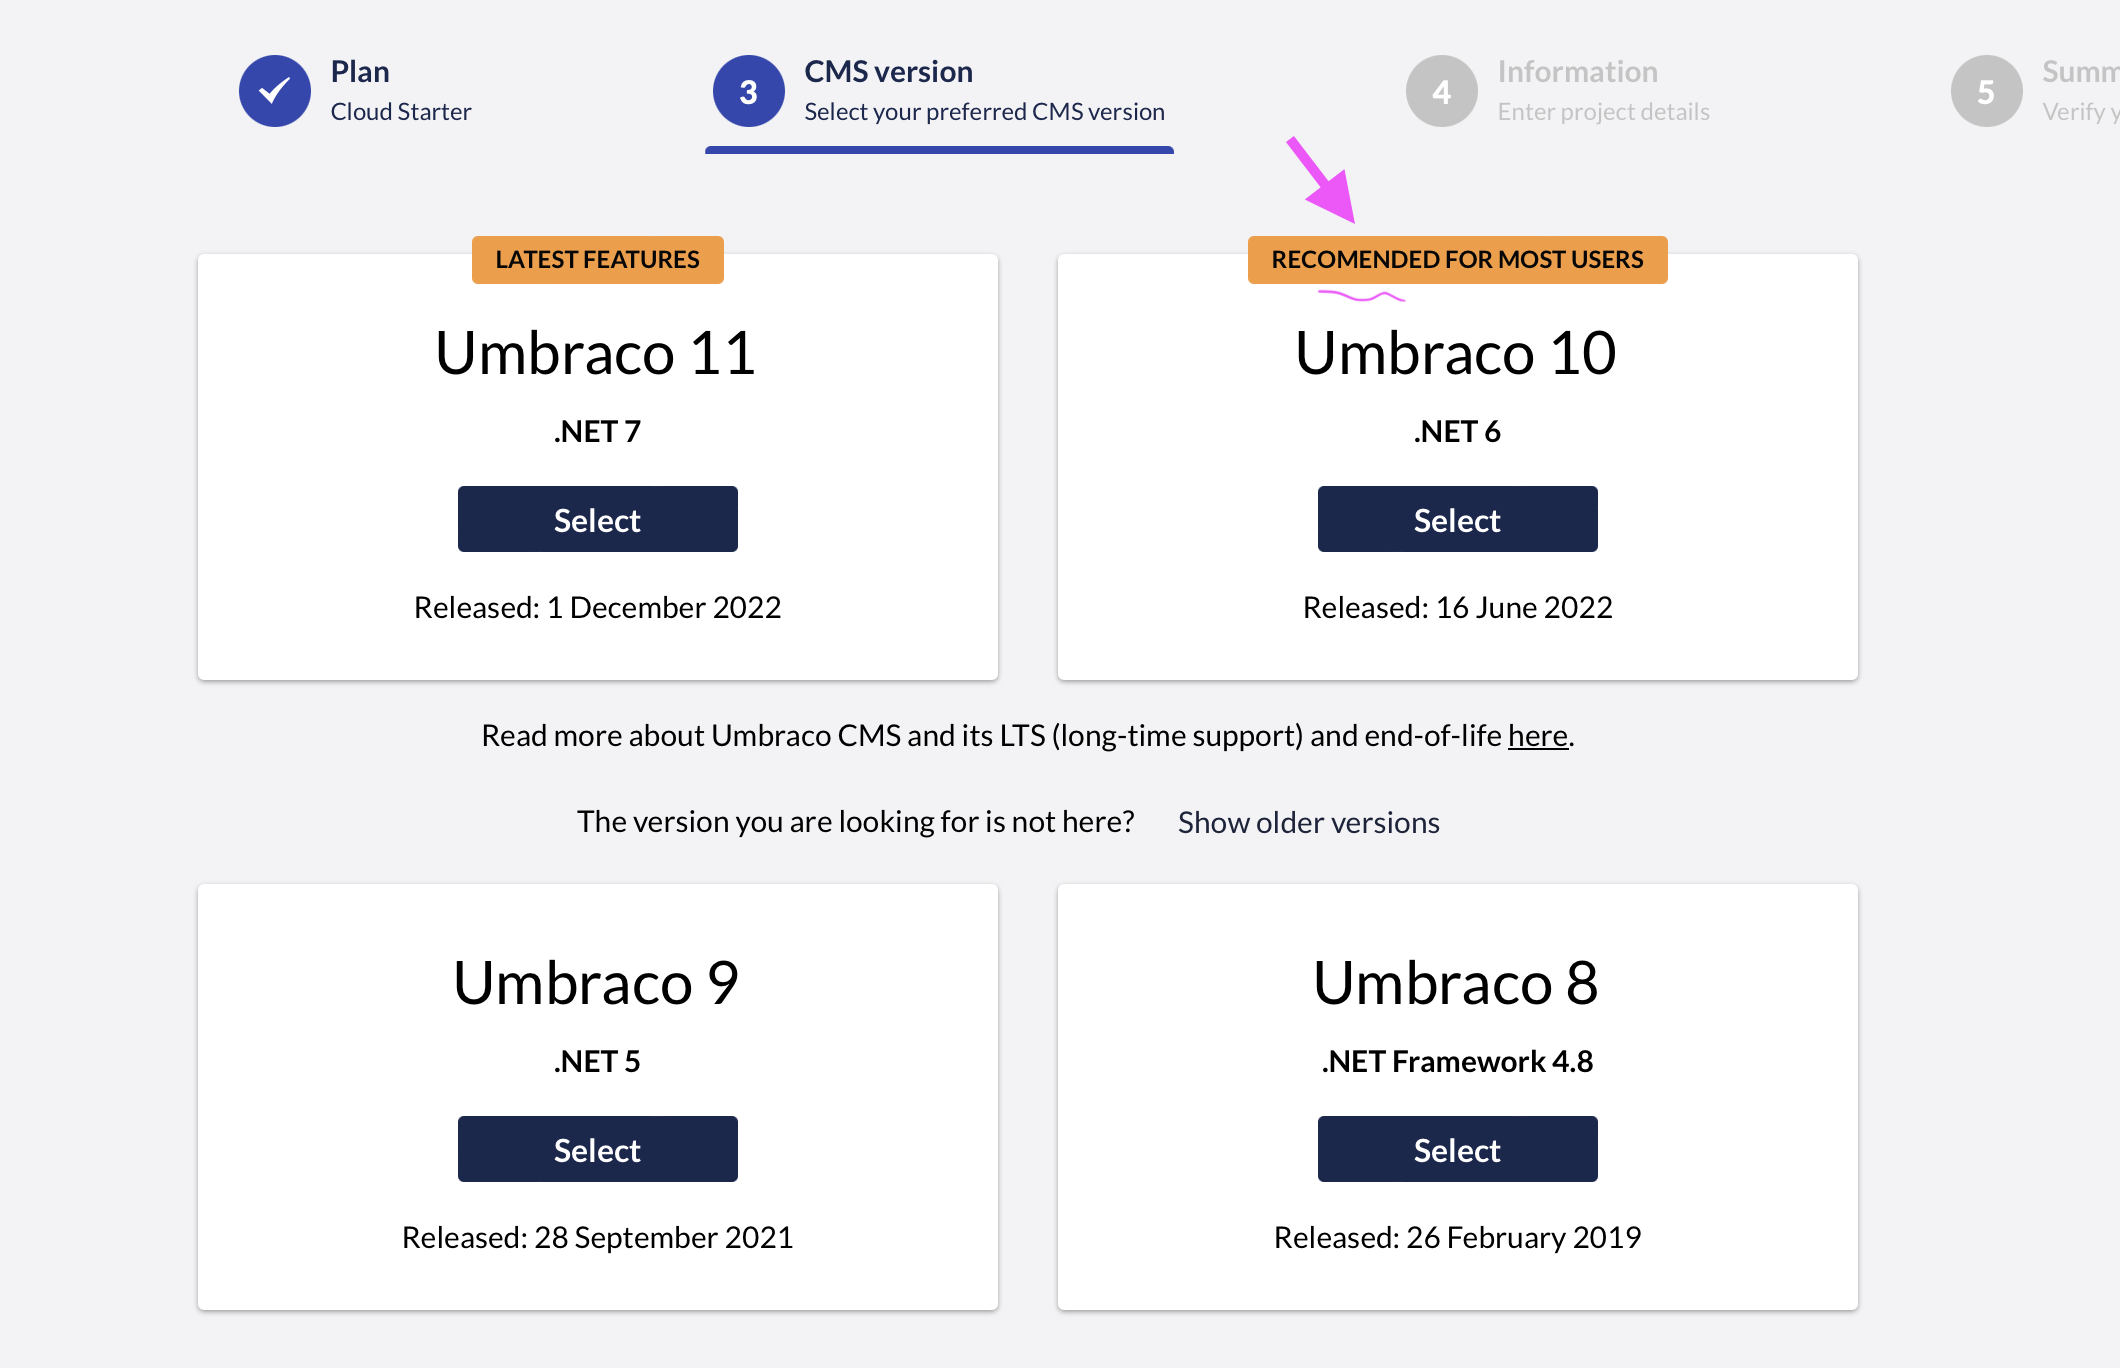2120x1368 pixels.
Task: Select Umbraco 10 with .NET 6
Action: coord(1457,519)
